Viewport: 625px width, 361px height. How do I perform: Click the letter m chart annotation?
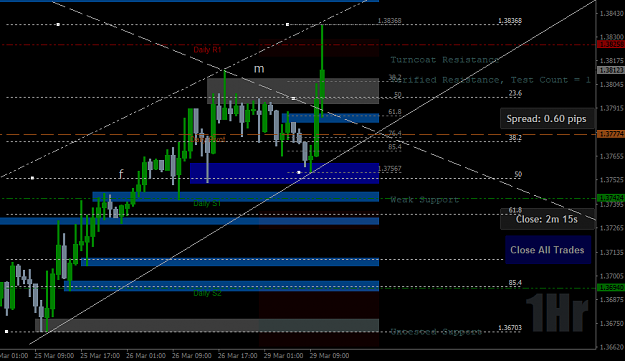click(259, 69)
